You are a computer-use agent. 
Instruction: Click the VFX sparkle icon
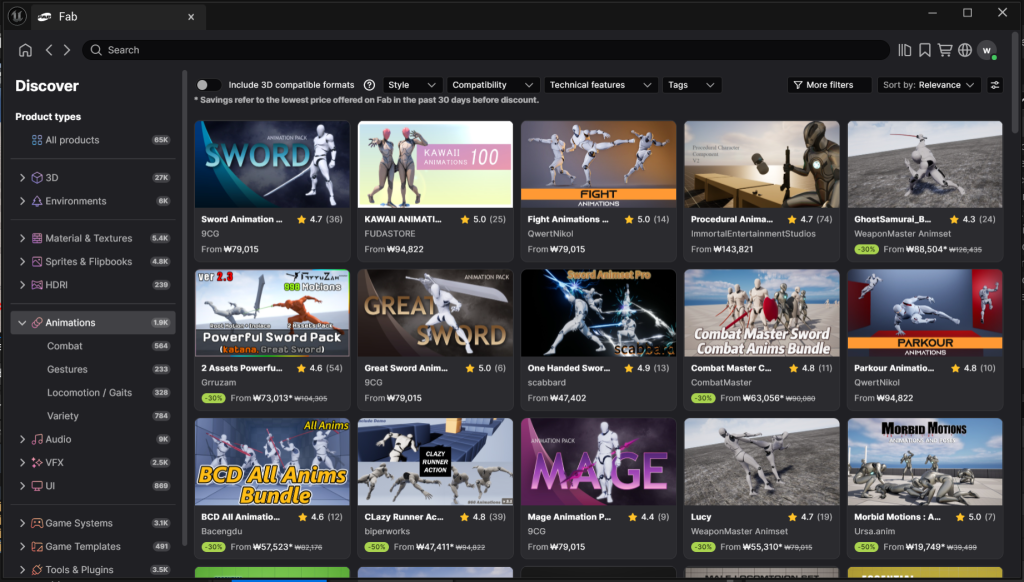37,462
